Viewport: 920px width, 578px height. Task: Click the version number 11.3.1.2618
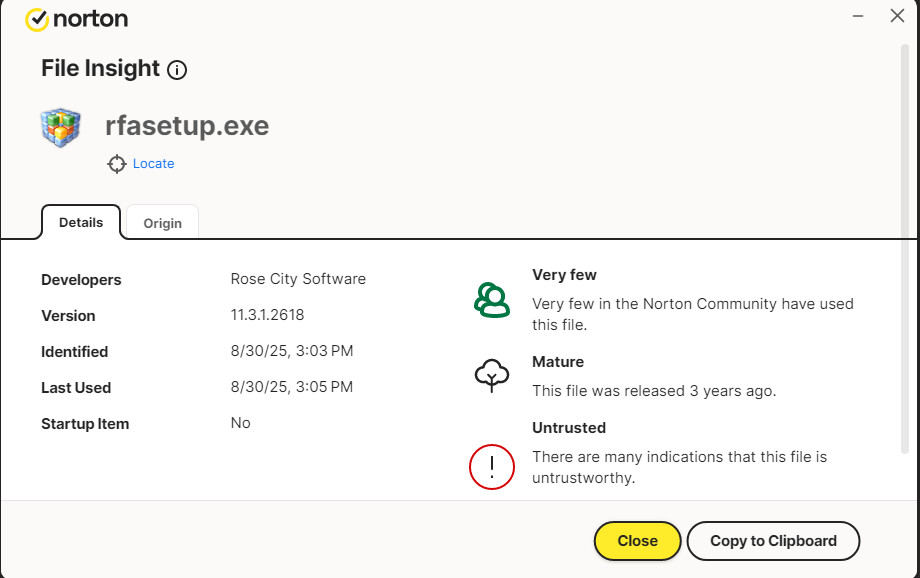point(267,315)
